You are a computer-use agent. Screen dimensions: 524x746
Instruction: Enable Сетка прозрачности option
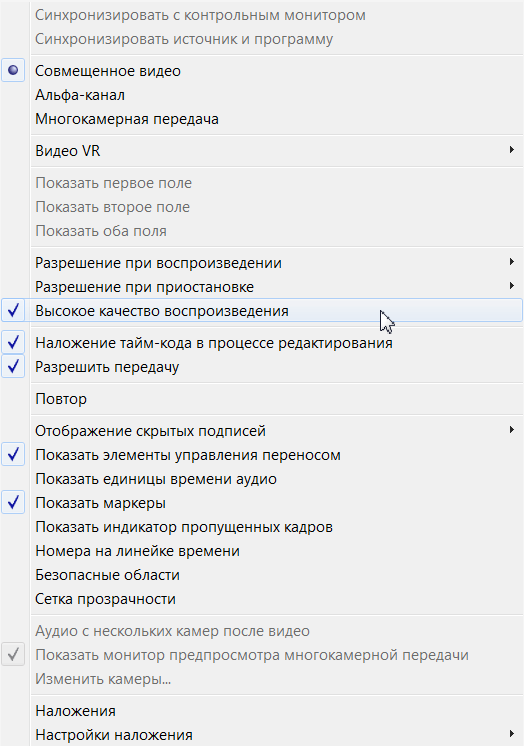(x=262, y=599)
